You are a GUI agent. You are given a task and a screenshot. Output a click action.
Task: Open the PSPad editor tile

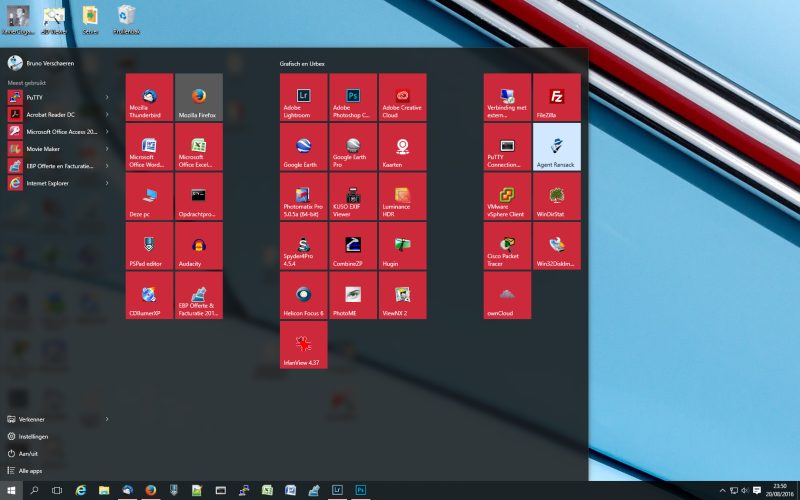[149, 245]
